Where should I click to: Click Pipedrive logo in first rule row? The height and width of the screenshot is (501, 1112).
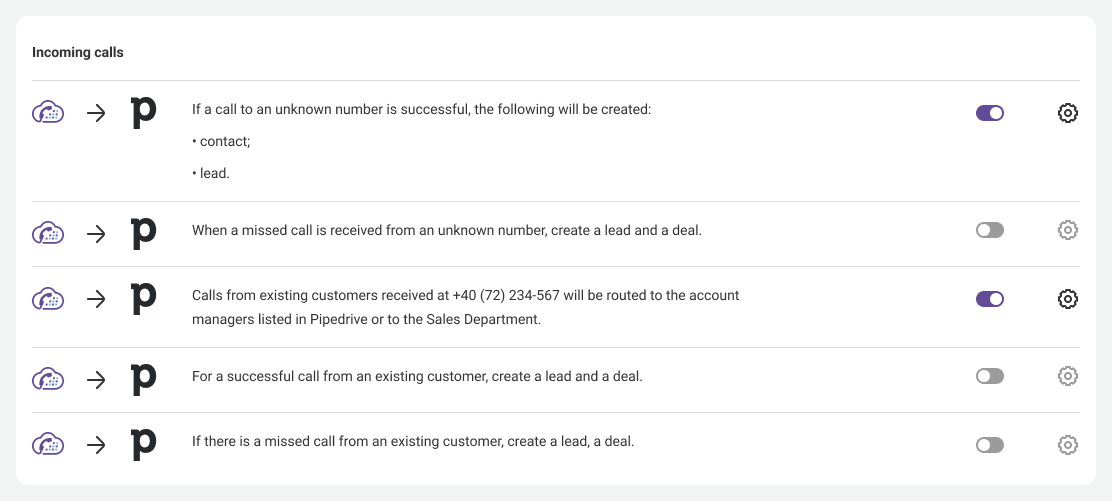pos(144,113)
